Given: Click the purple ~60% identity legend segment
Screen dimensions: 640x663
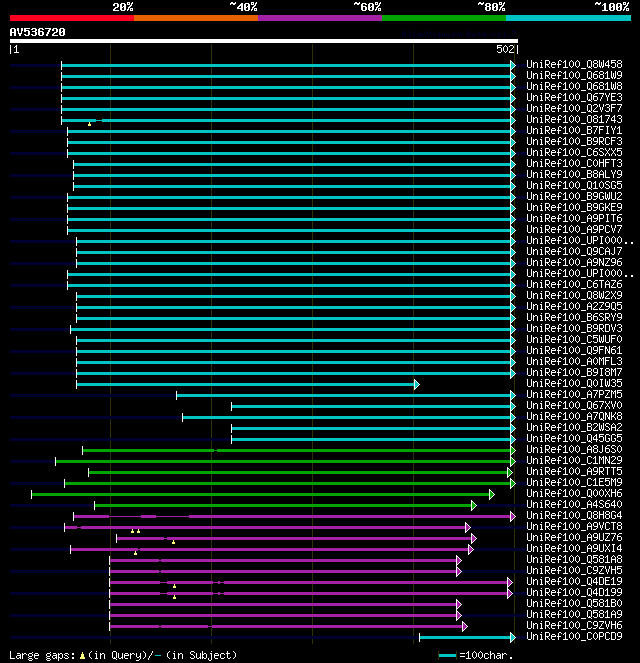Looking at the screenshot, I should coord(320,18).
